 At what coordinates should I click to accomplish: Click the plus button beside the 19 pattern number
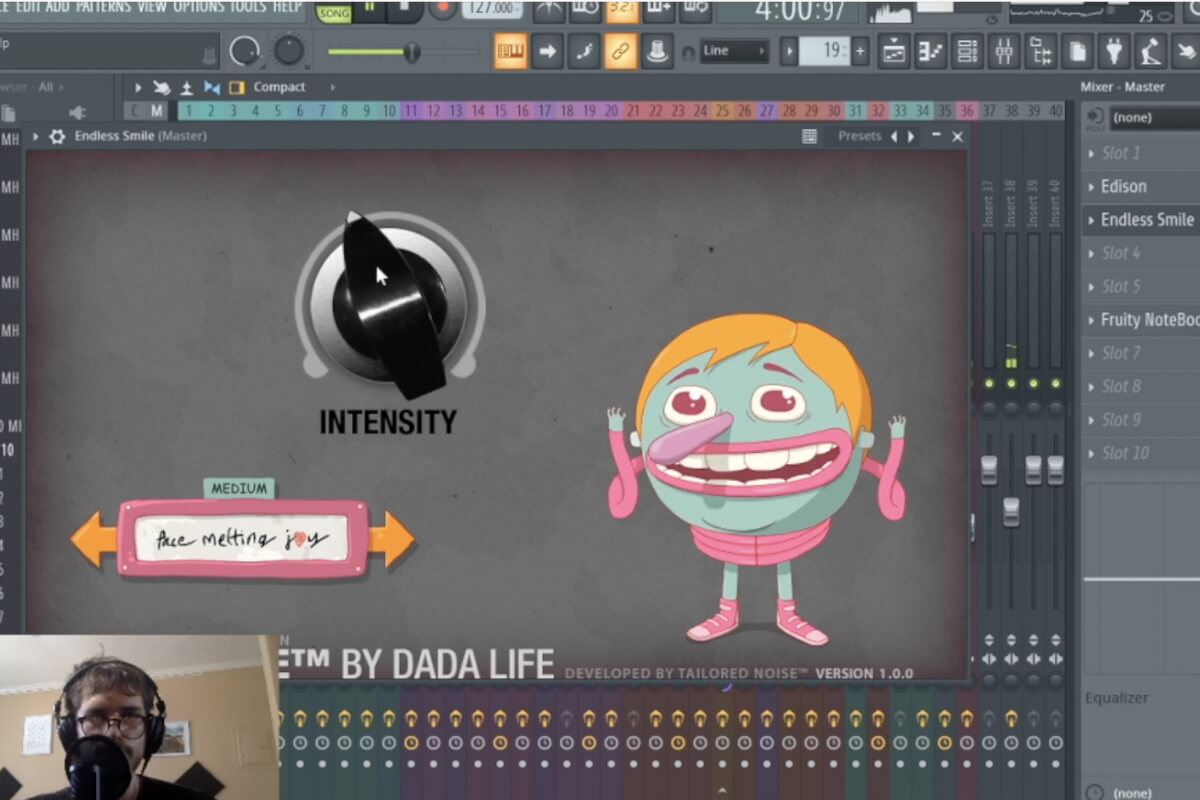pyautogui.click(x=860, y=51)
